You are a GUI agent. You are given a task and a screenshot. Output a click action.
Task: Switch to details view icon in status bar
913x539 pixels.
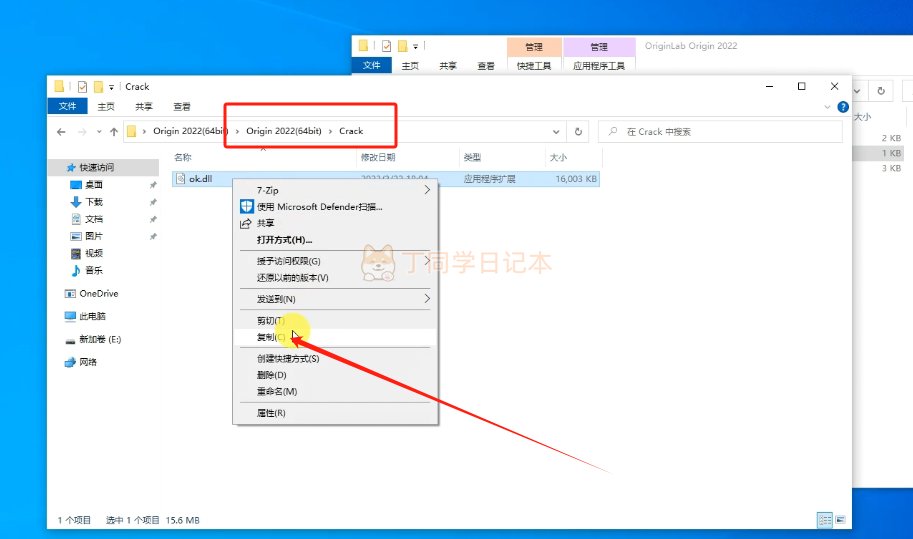(824, 520)
